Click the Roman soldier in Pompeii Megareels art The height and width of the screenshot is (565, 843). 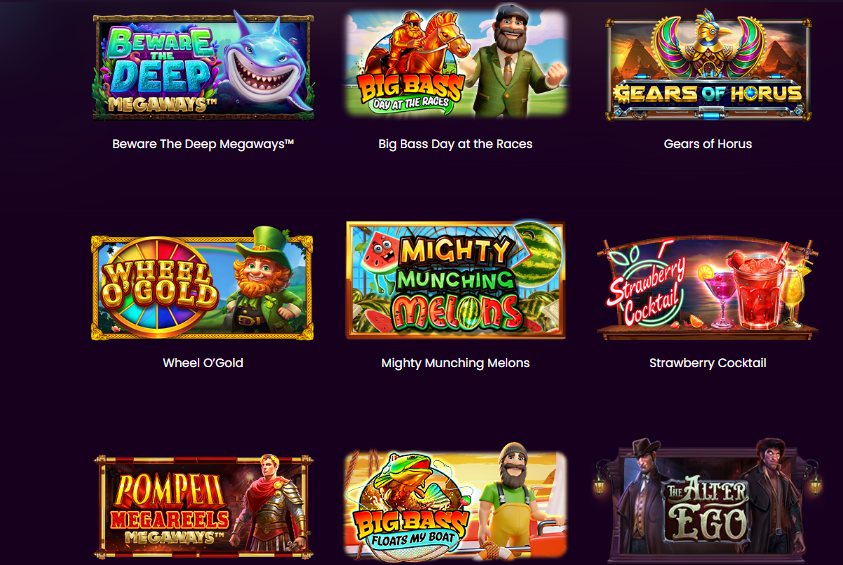coord(270,504)
